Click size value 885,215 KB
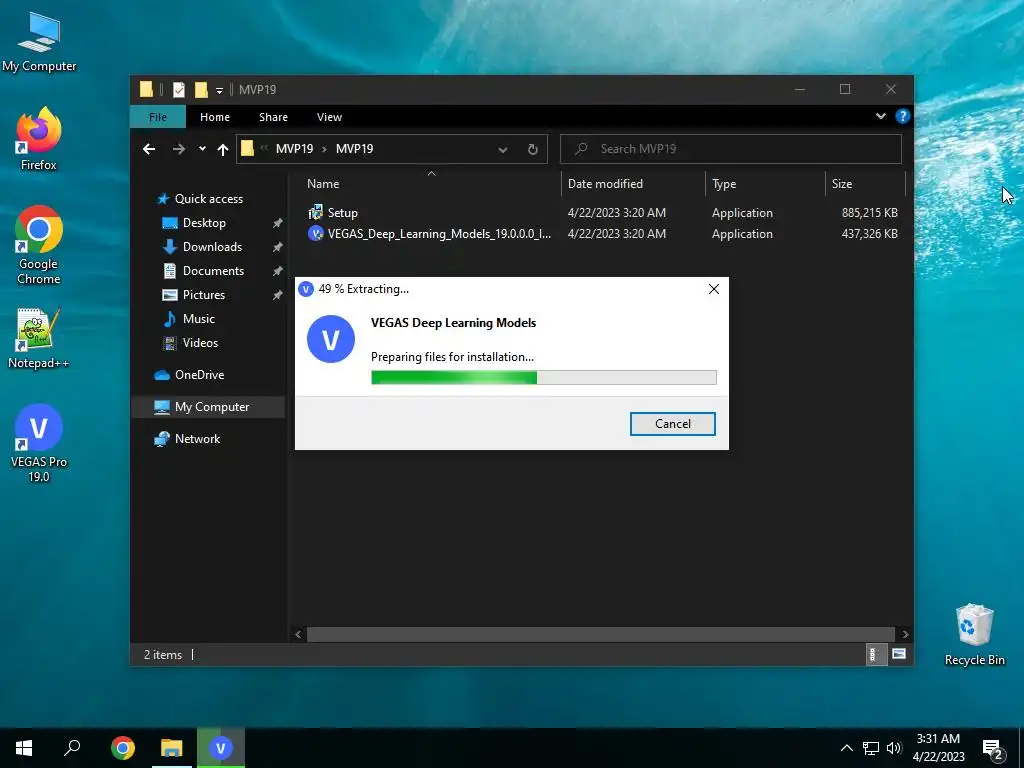The height and width of the screenshot is (768, 1024). [869, 213]
